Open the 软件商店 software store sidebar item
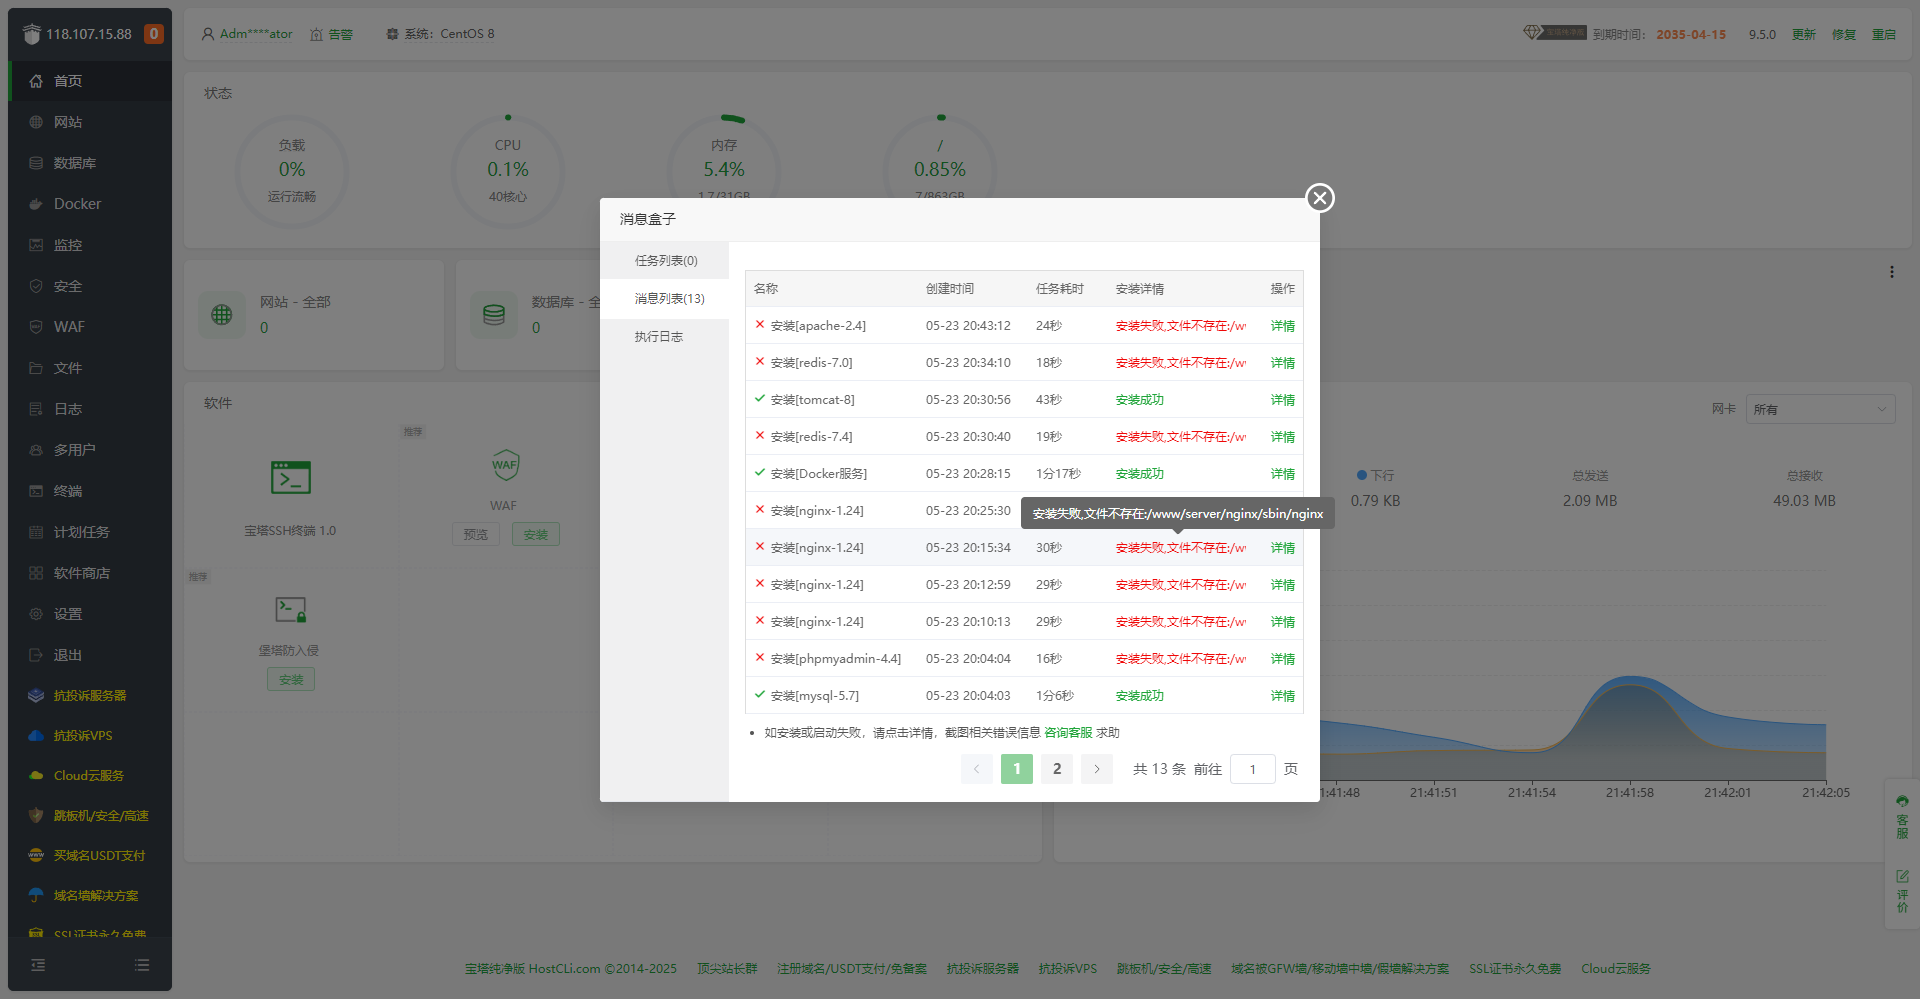1920x999 pixels. coord(90,573)
